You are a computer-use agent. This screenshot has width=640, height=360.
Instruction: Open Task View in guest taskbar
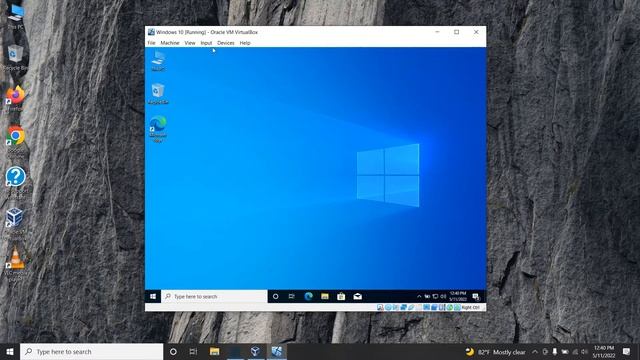coord(291,296)
